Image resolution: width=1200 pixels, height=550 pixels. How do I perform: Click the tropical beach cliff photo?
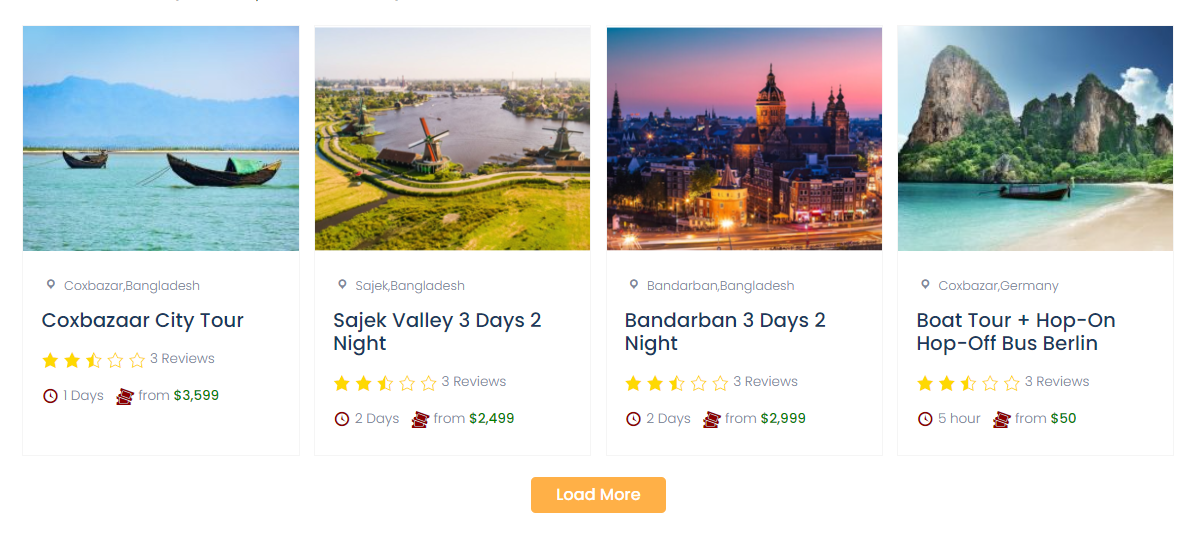click(x=1035, y=138)
